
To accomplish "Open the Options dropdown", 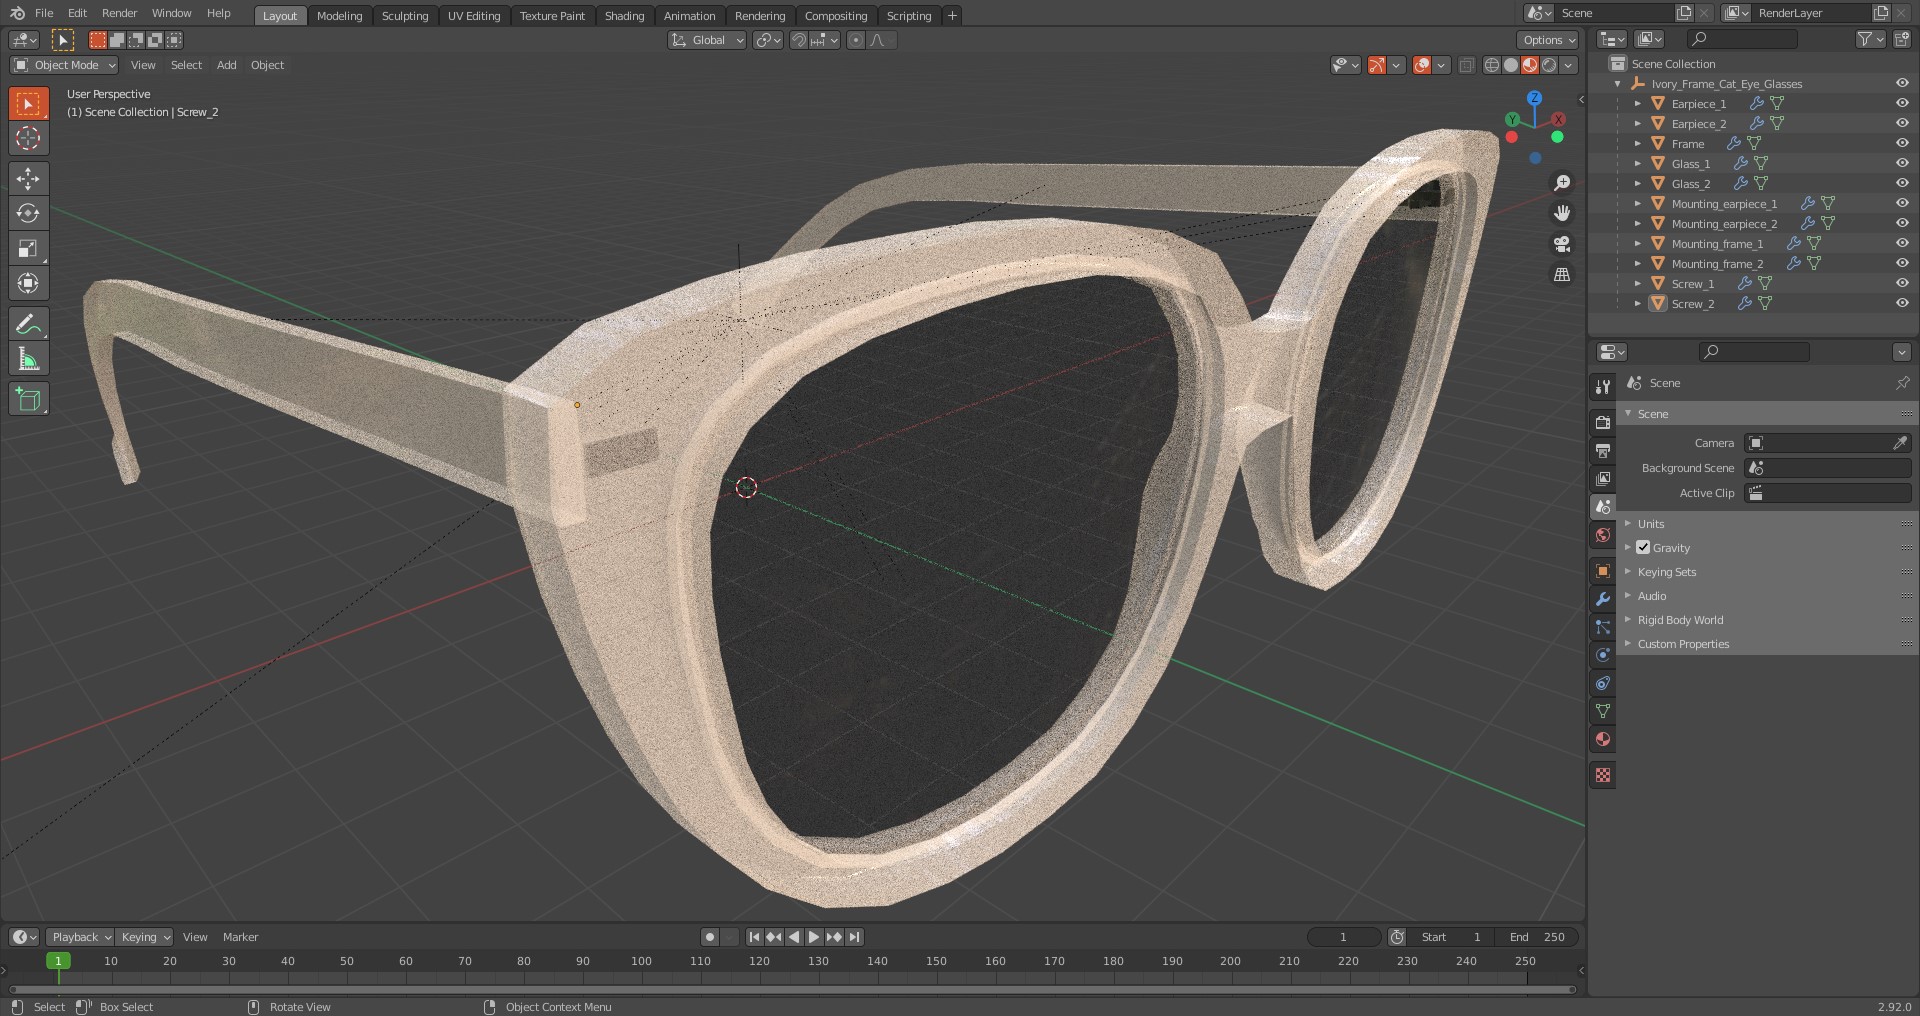I will point(1548,40).
